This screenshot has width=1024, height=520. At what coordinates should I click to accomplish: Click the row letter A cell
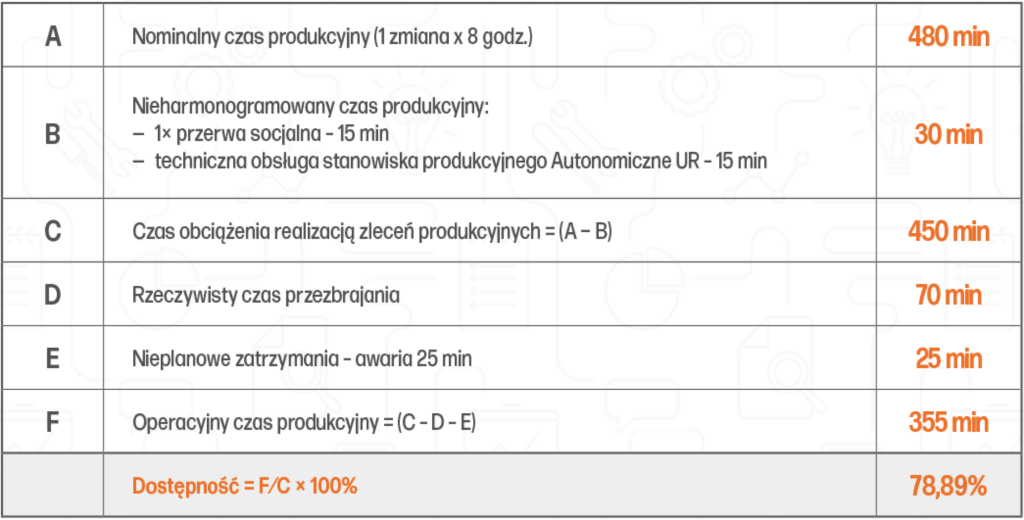click(x=53, y=38)
